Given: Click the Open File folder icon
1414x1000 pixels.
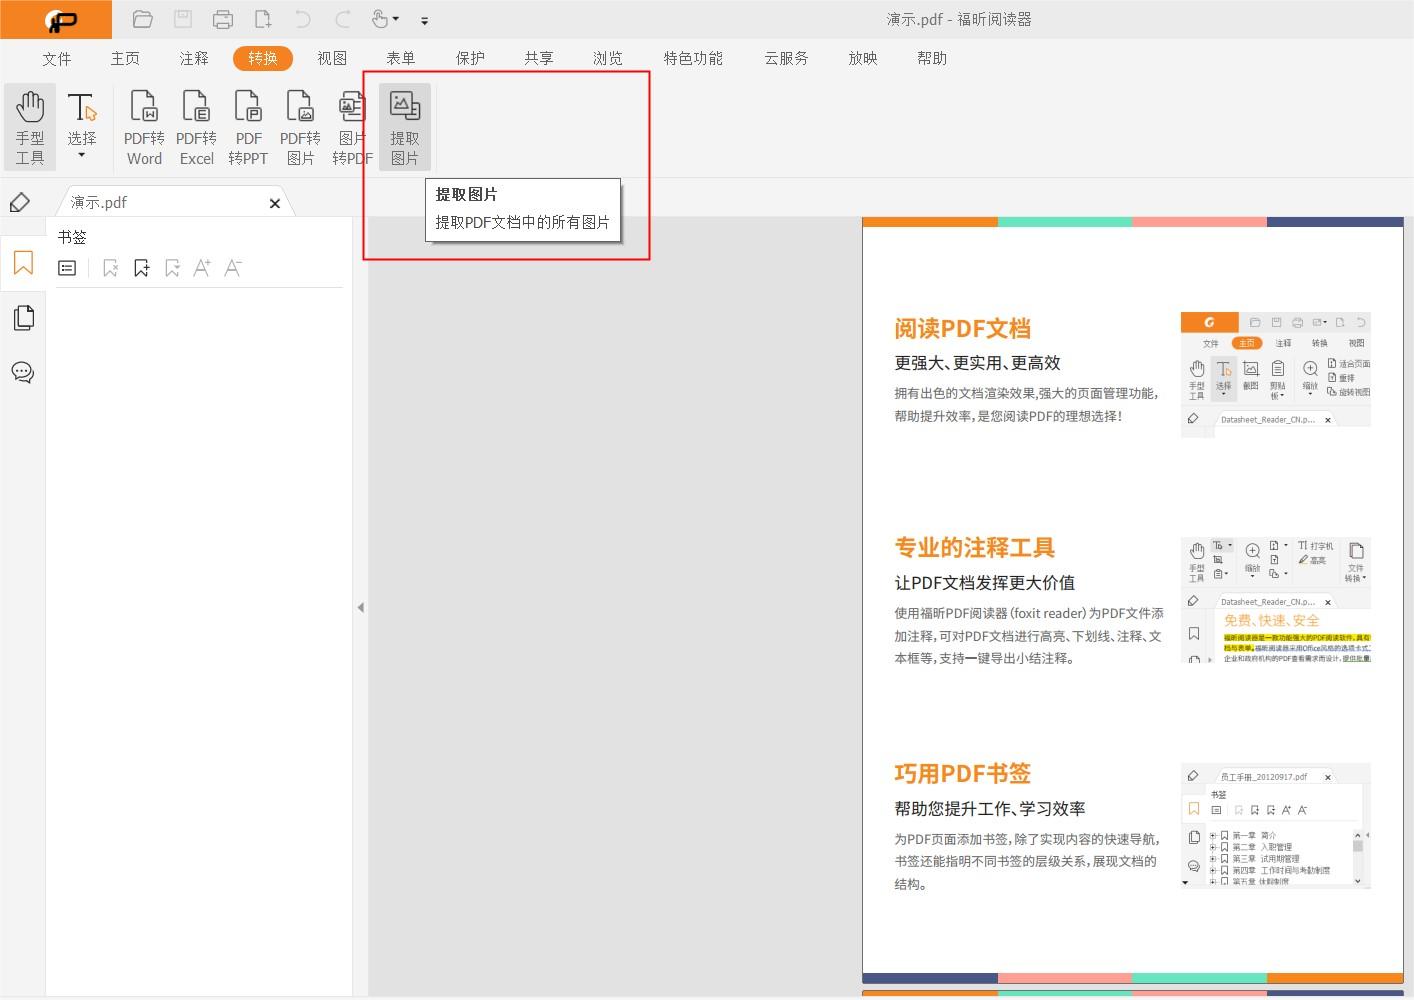Looking at the screenshot, I should click(142, 19).
